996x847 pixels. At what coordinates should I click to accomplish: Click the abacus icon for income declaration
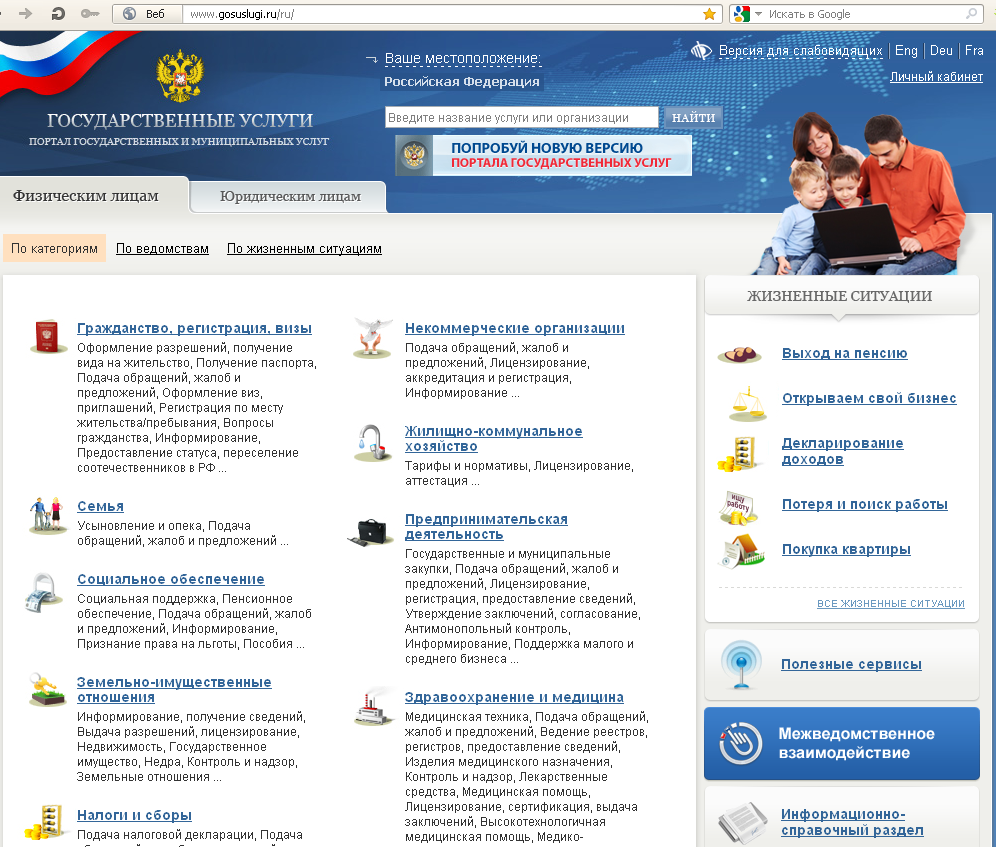[x=738, y=454]
